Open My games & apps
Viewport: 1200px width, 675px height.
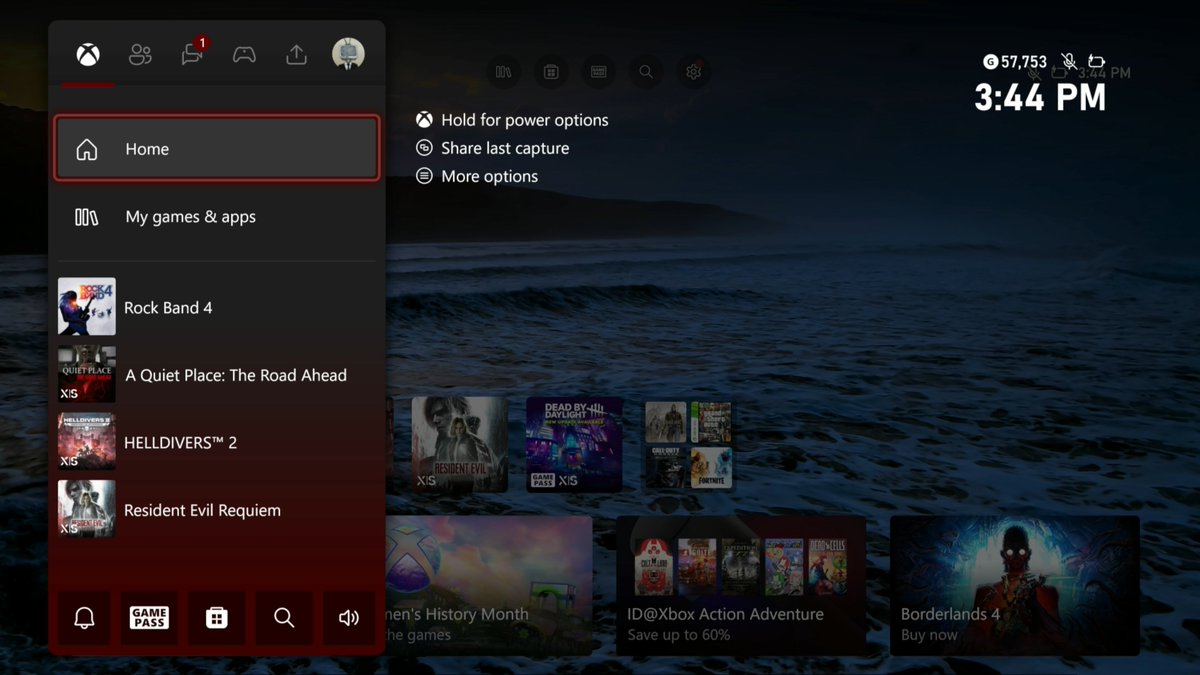217,217
